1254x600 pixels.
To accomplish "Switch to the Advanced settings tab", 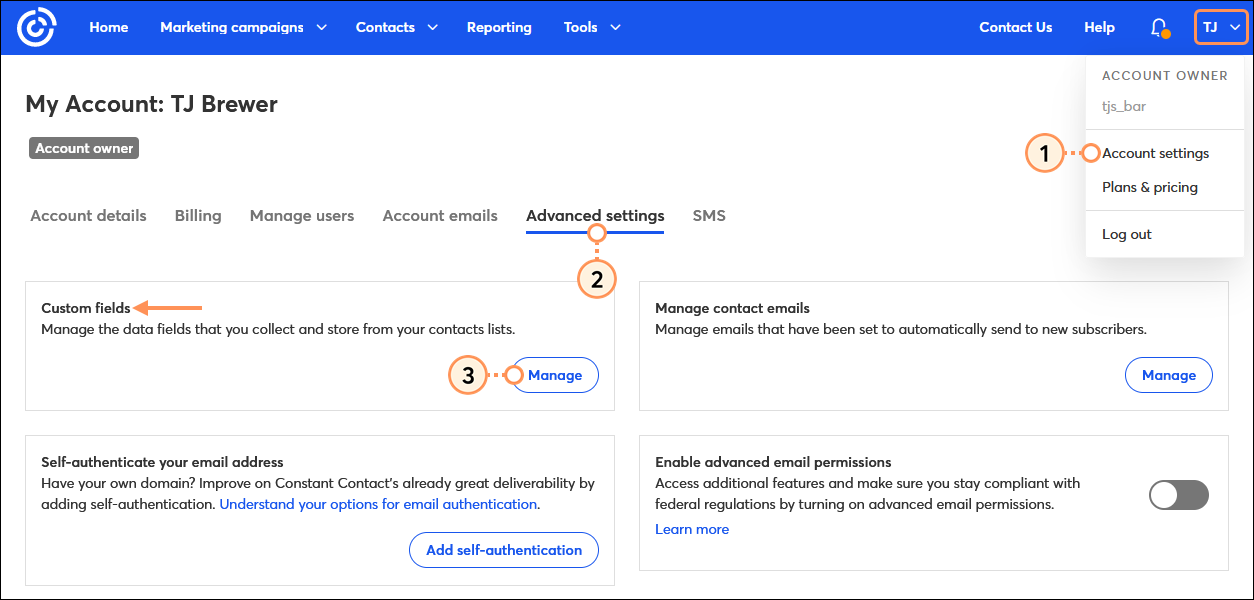I will 595,215.
